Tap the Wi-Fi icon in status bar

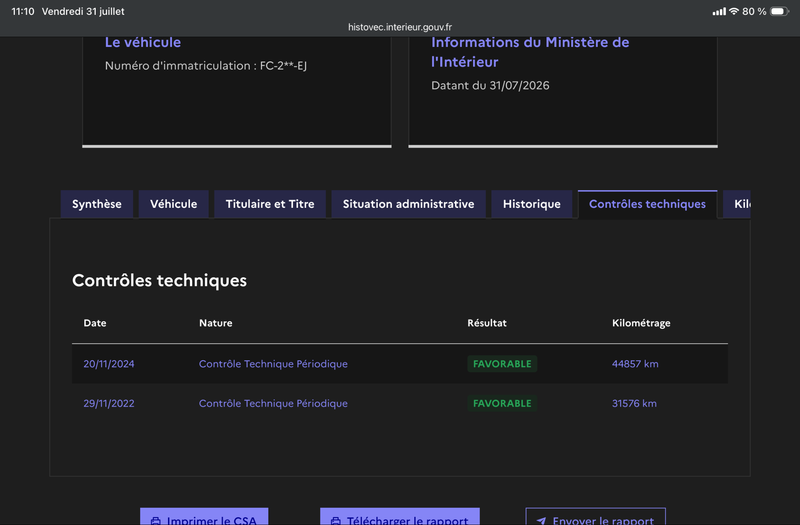click(x=734, y=11)
